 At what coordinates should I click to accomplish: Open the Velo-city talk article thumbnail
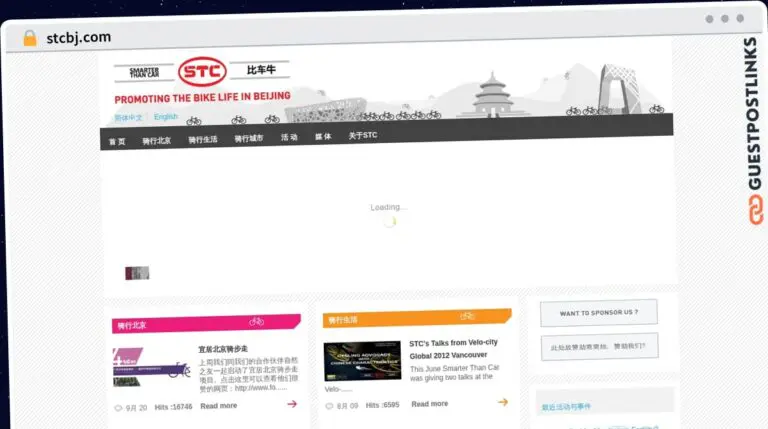point(362,361)
